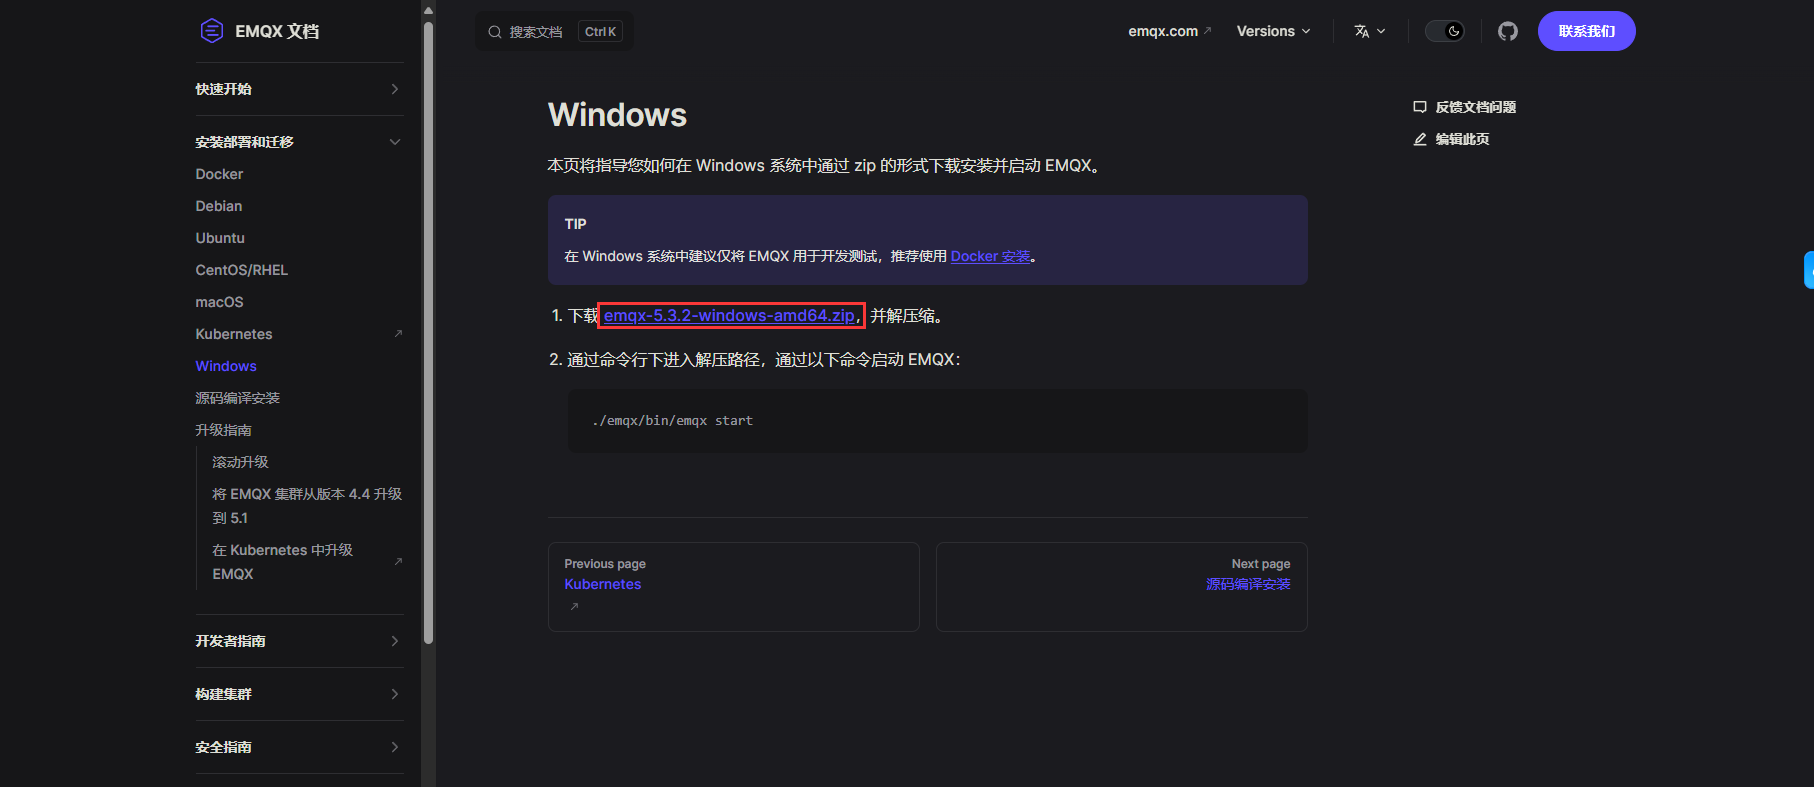Focus the 搜索文档 search field
Image resolution: width=1814 pixels, height=787 pixels.
click(x=554, y=31)
